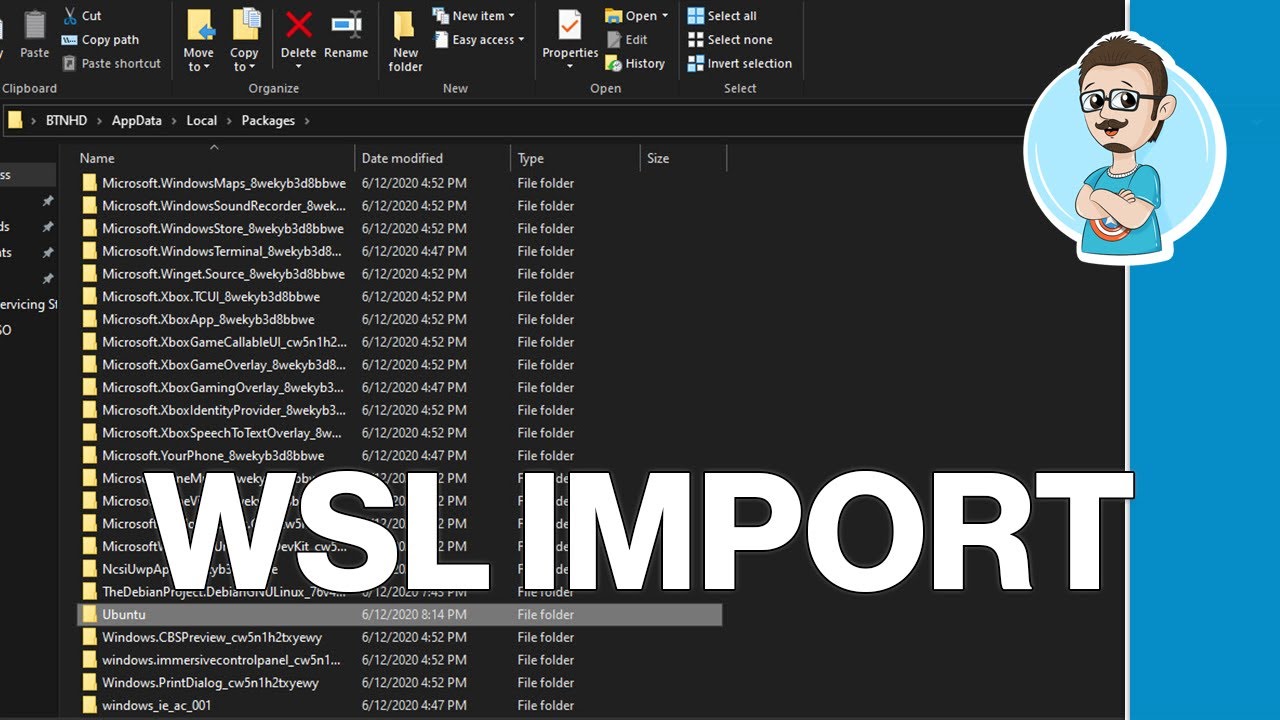Sort by the Size column header

[658, 158]
